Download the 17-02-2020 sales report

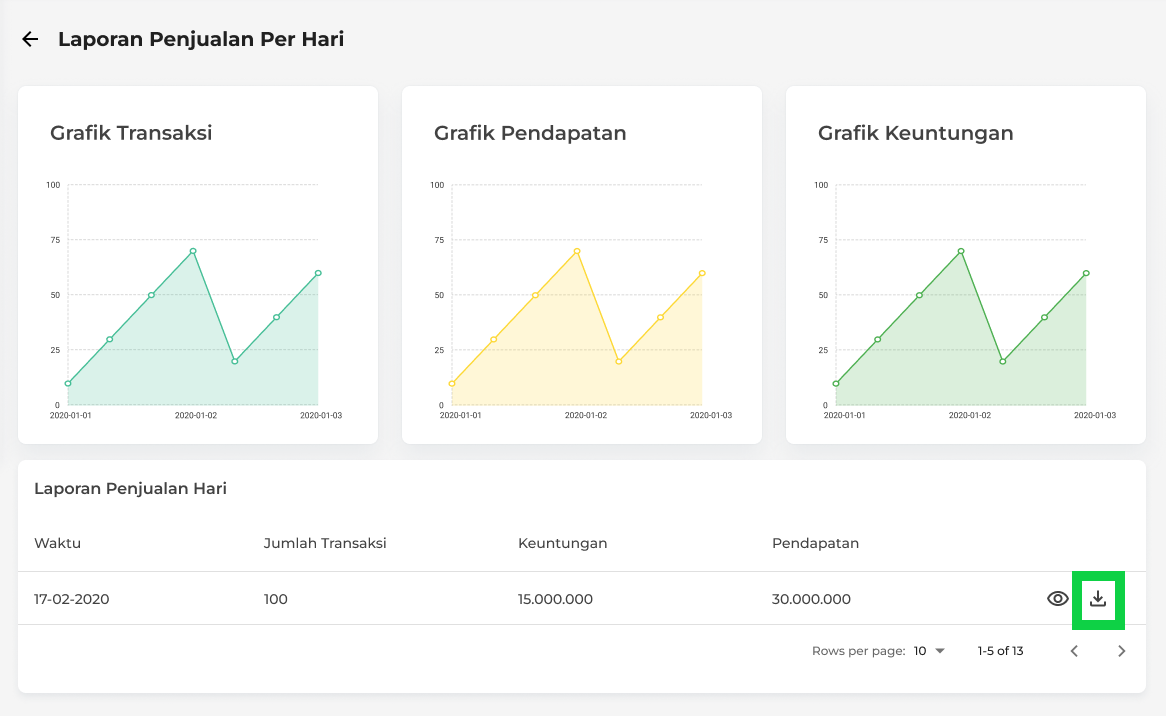pos(1098,599)
